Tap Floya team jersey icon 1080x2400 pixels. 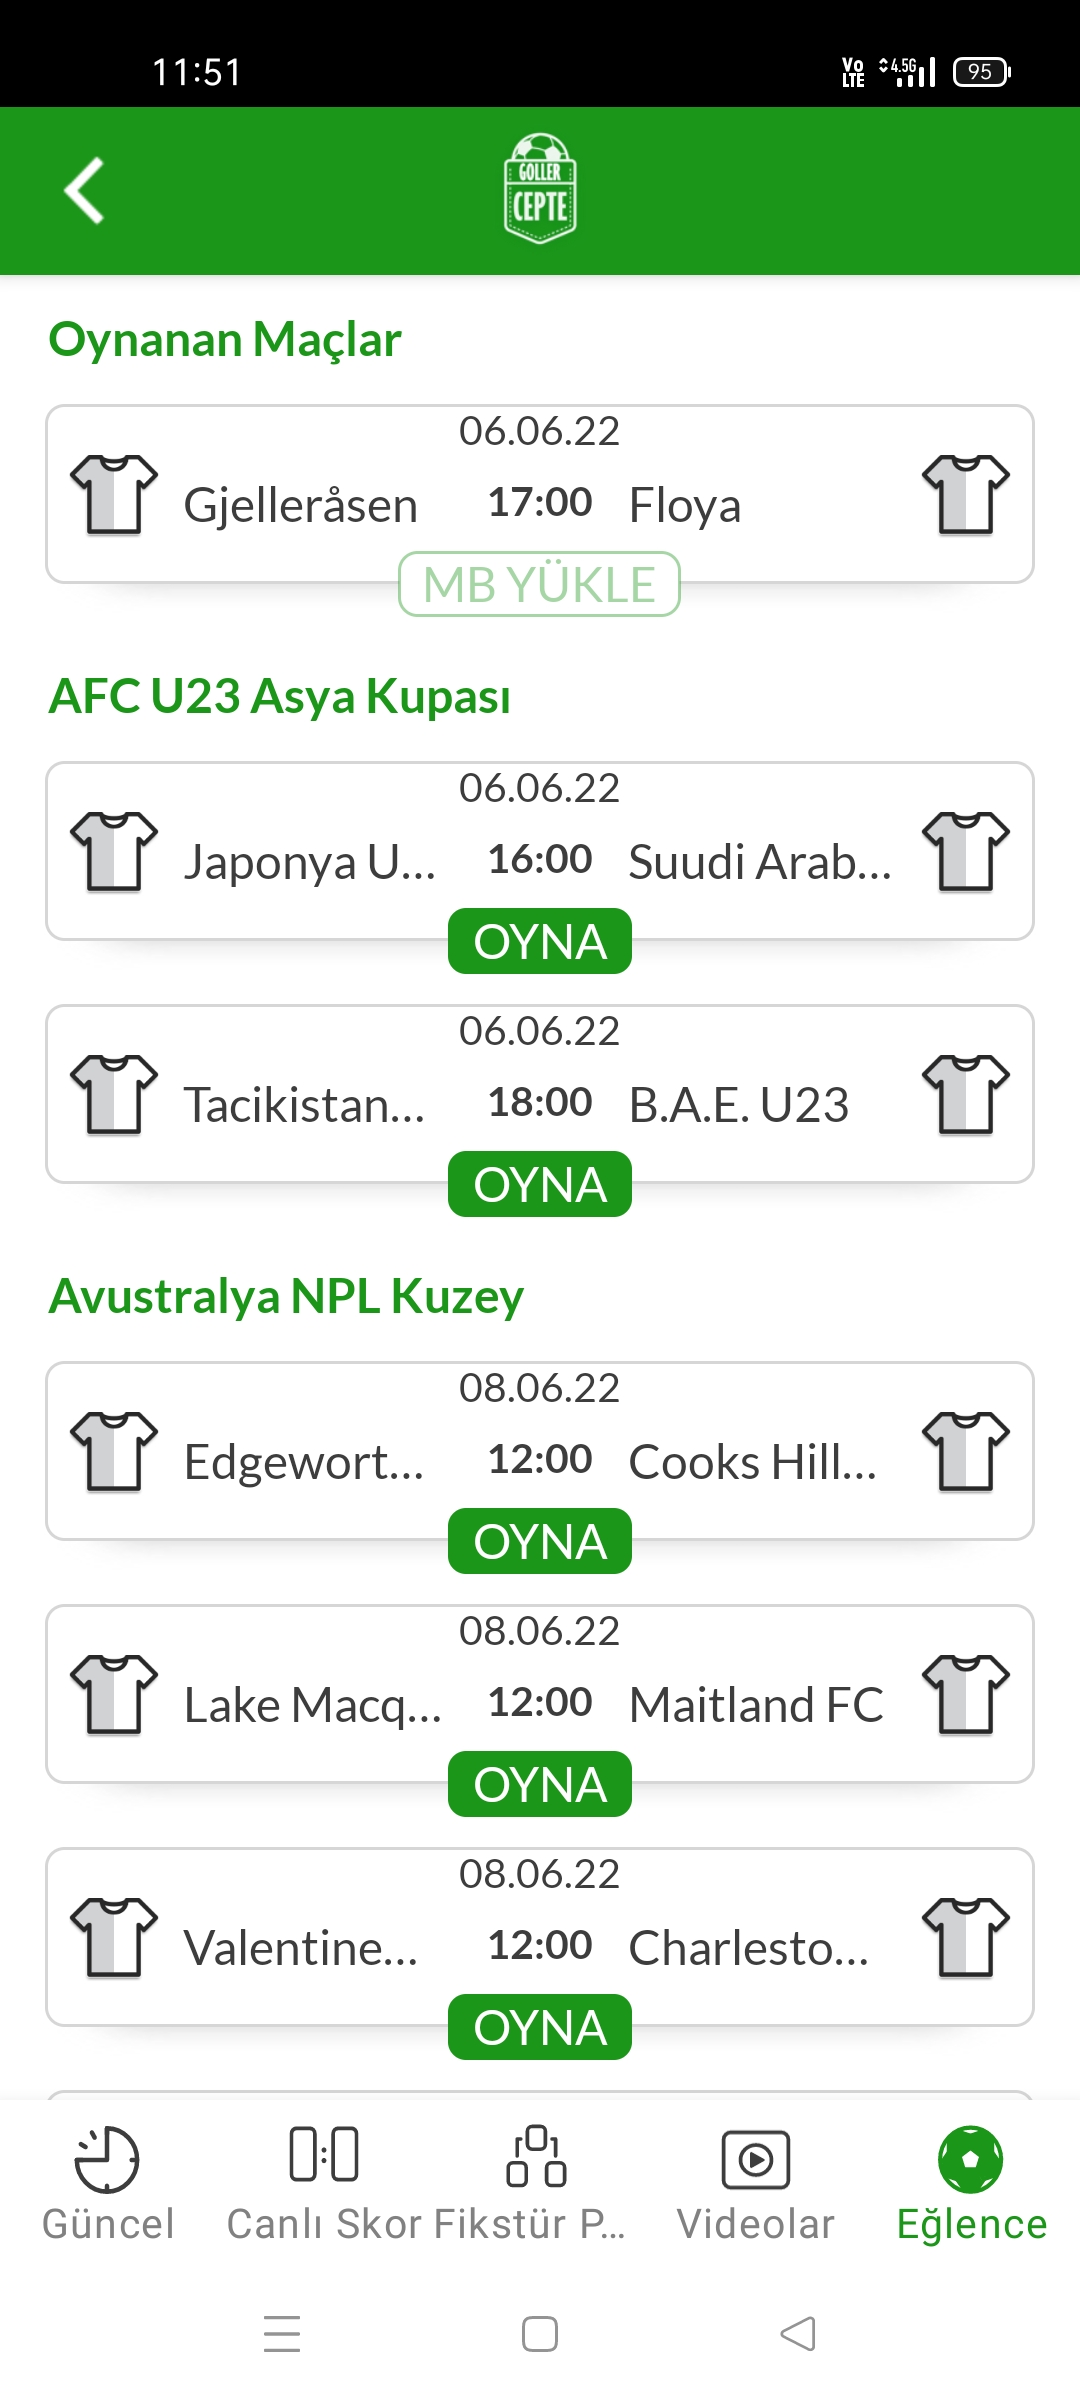[966, 494]
